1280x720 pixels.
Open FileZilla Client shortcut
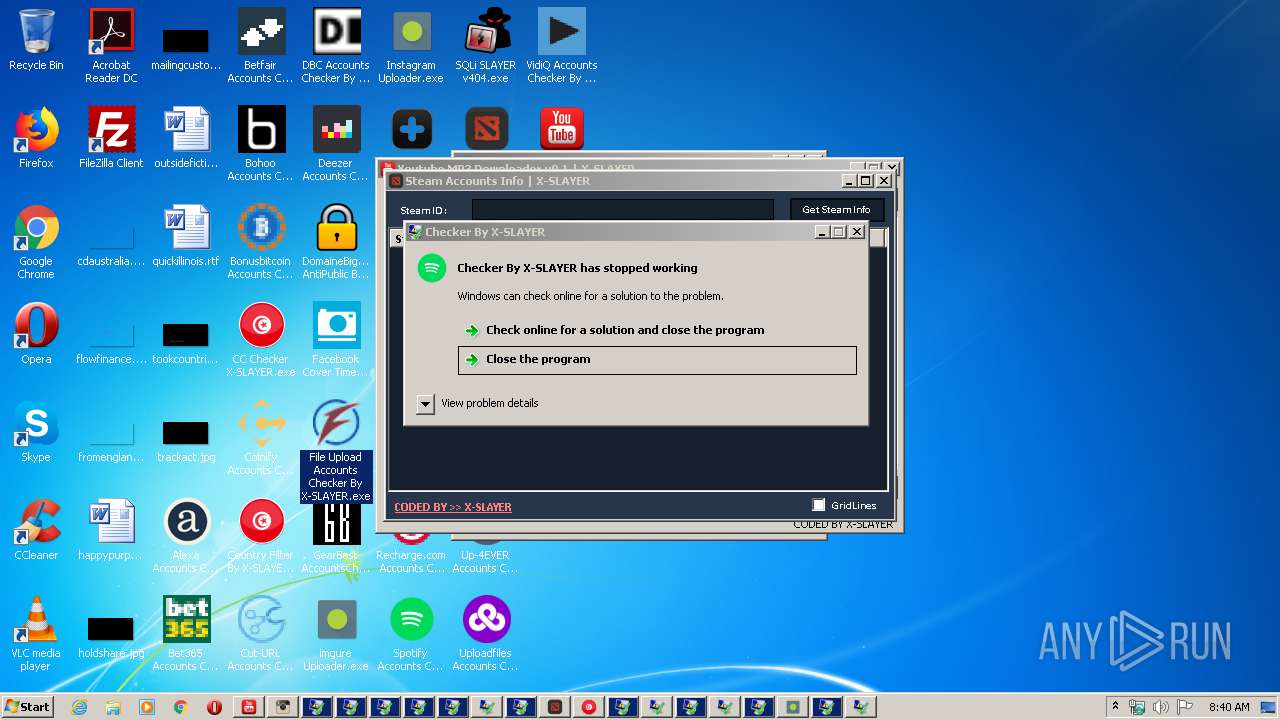pos(111,138)
